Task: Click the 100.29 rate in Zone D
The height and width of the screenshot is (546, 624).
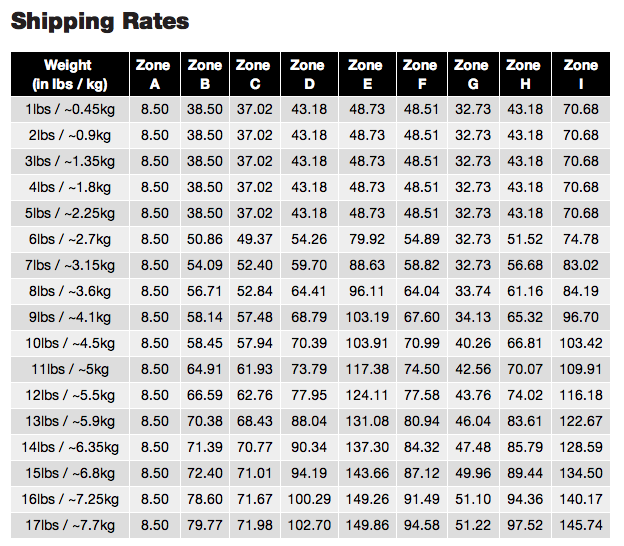Action: point(307,499)
